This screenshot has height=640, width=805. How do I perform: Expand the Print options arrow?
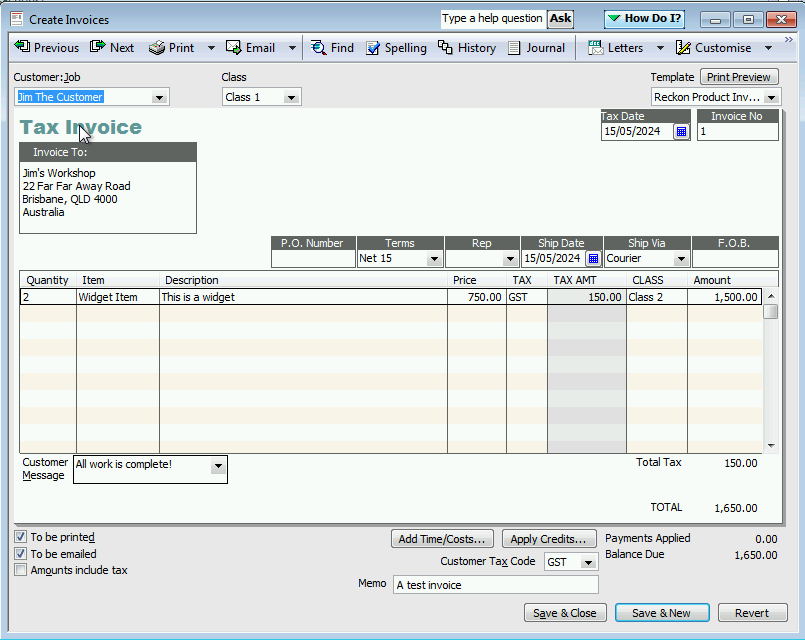pyautogui.click(x=211, y=48)
